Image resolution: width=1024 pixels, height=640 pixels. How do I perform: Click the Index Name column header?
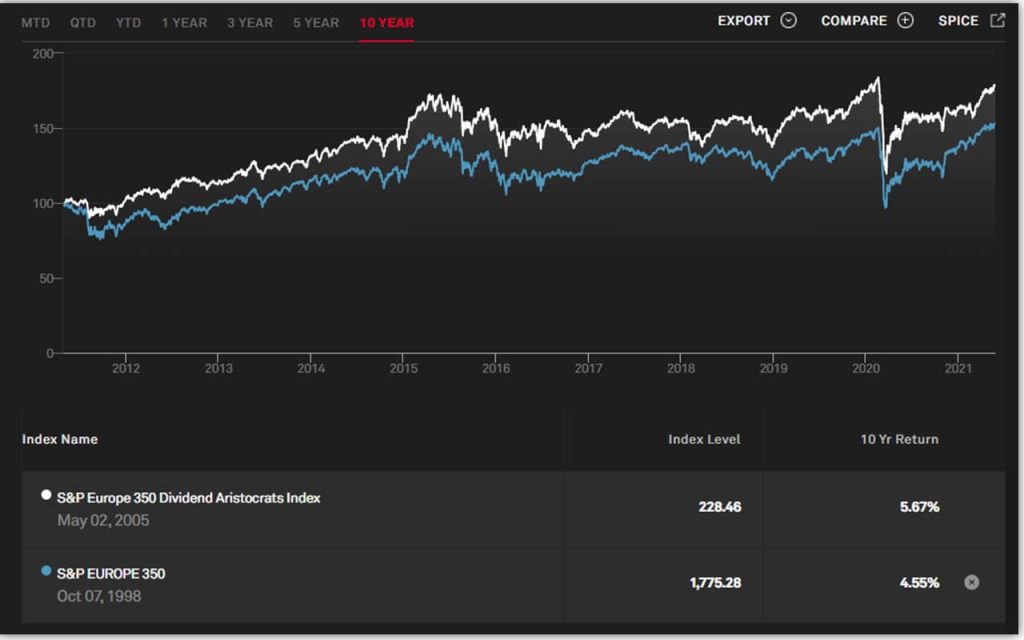tap(60, 440)
